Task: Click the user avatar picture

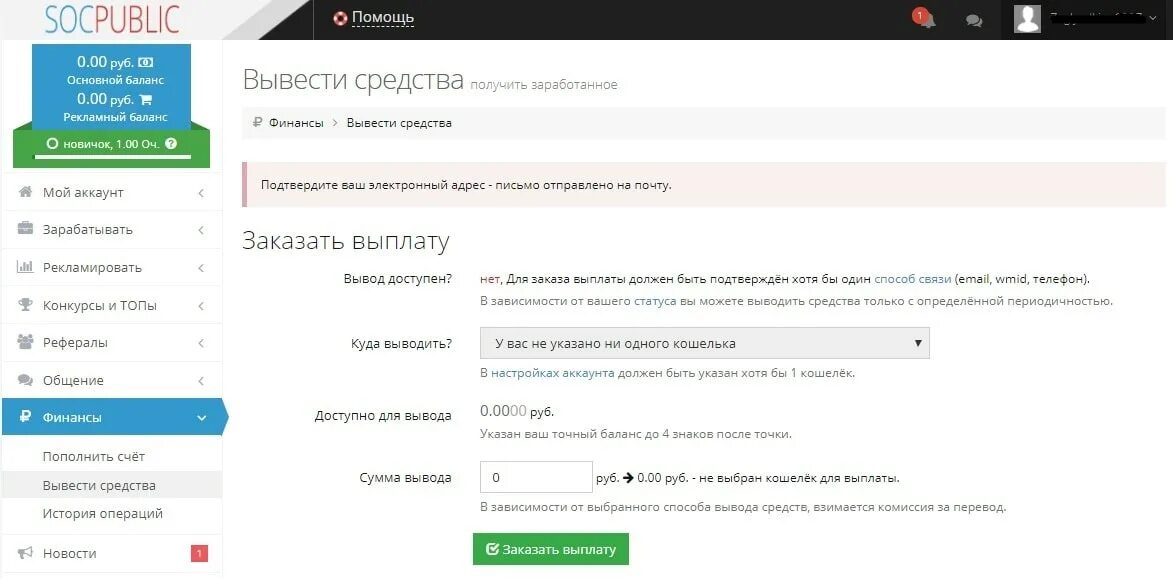Action: (1027, 19)
